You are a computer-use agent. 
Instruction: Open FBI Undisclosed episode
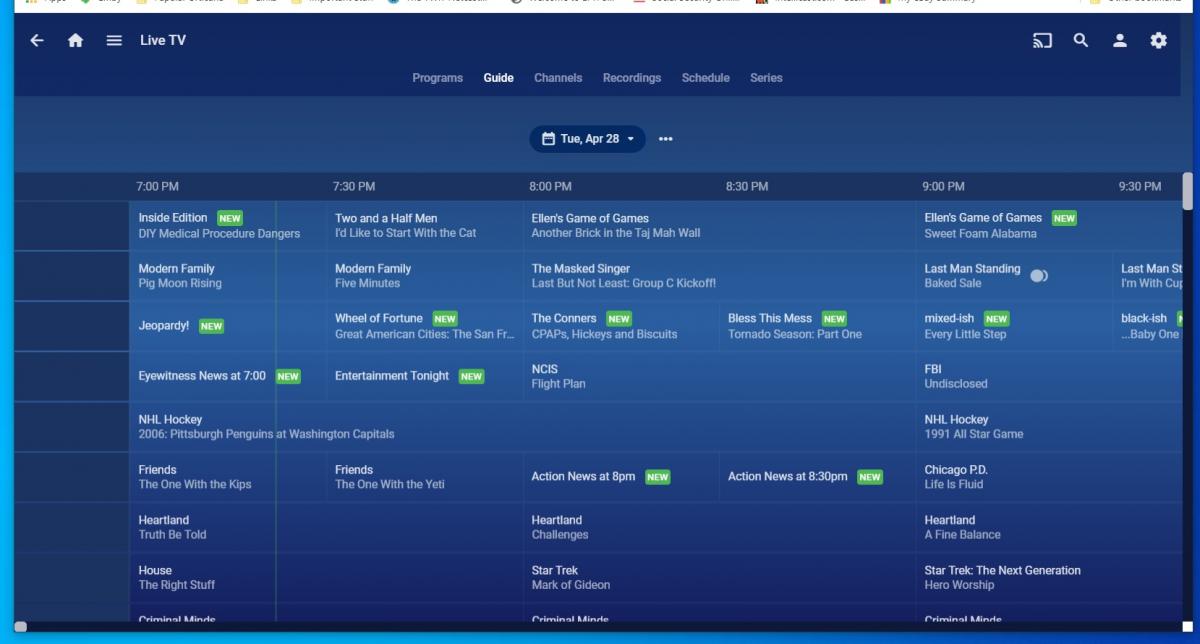[1049, 376]
